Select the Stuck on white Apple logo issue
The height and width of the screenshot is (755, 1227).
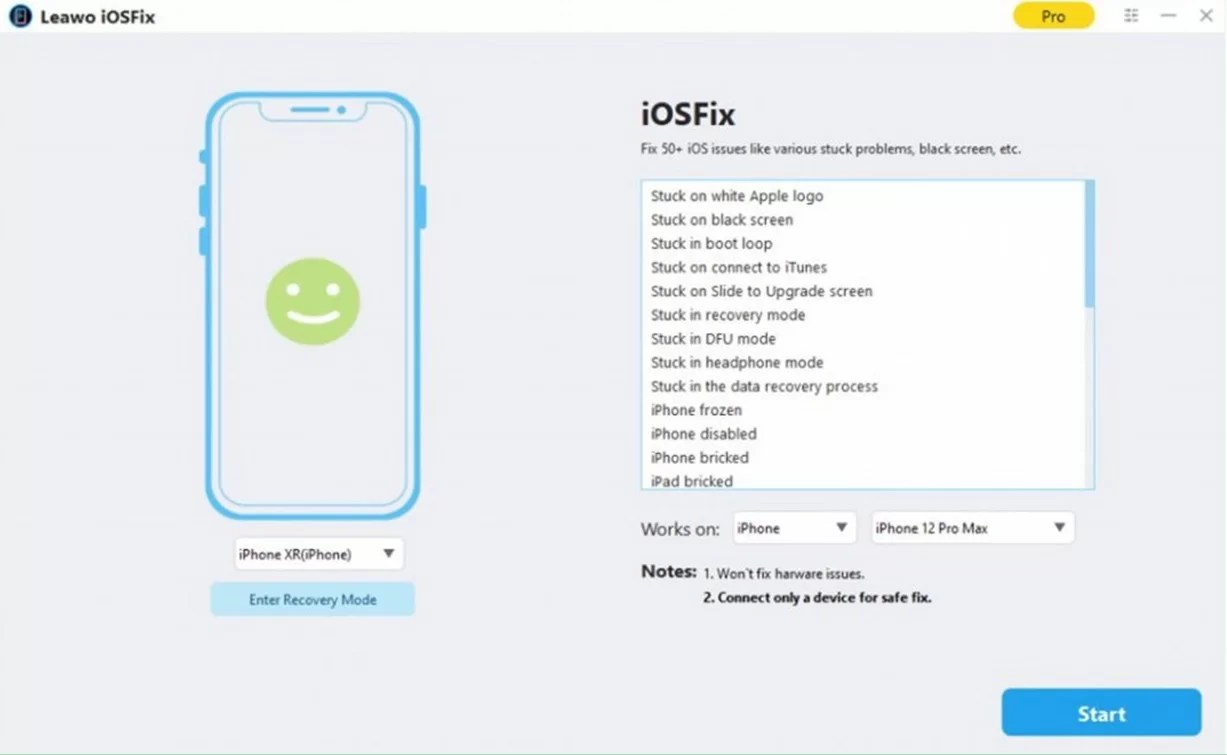pyautogui.click(x=736, y=196)
